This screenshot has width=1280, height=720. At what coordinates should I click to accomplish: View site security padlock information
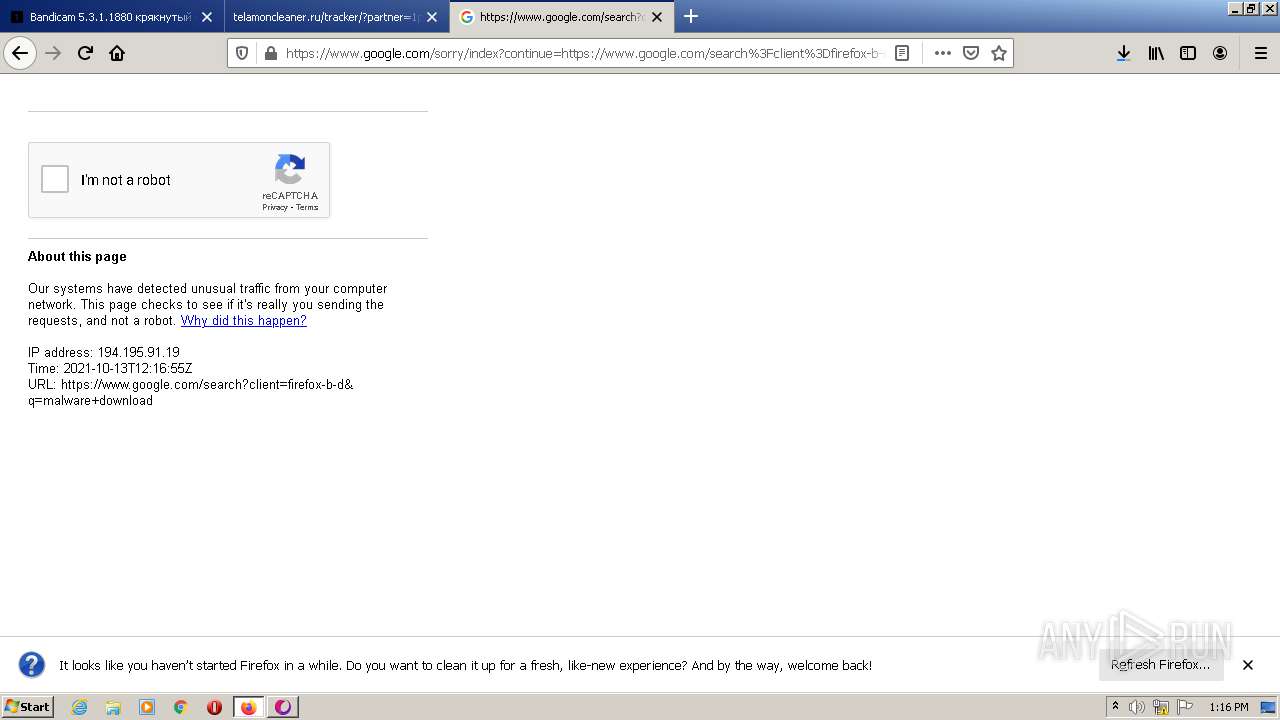[270, 53]
